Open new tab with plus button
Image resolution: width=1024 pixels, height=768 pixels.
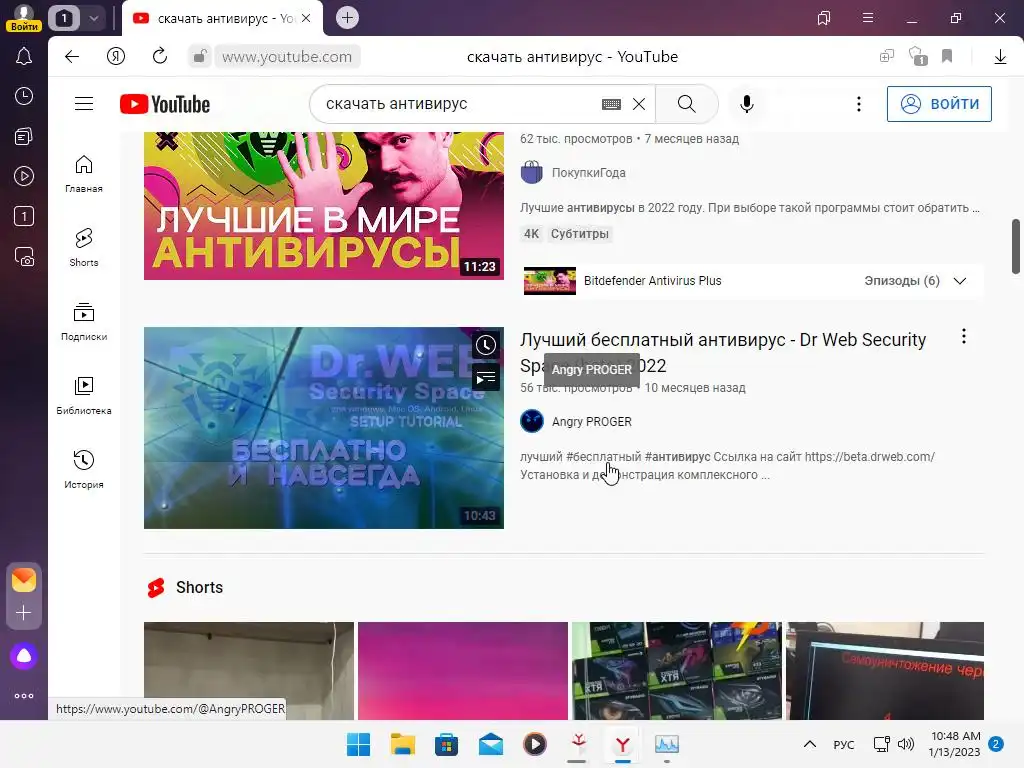pyautogui.click(x=347, y=18)
